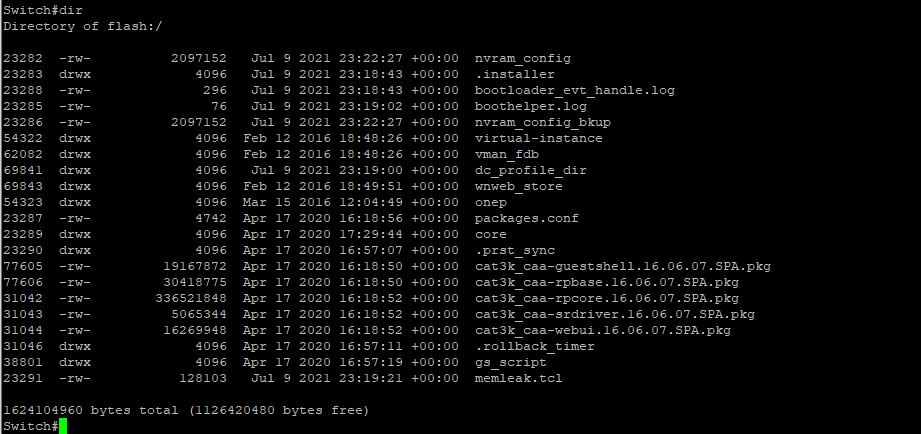Select cat3k_caa-webui.16.06.07.SPA.pkg entry

click(603, 331)
